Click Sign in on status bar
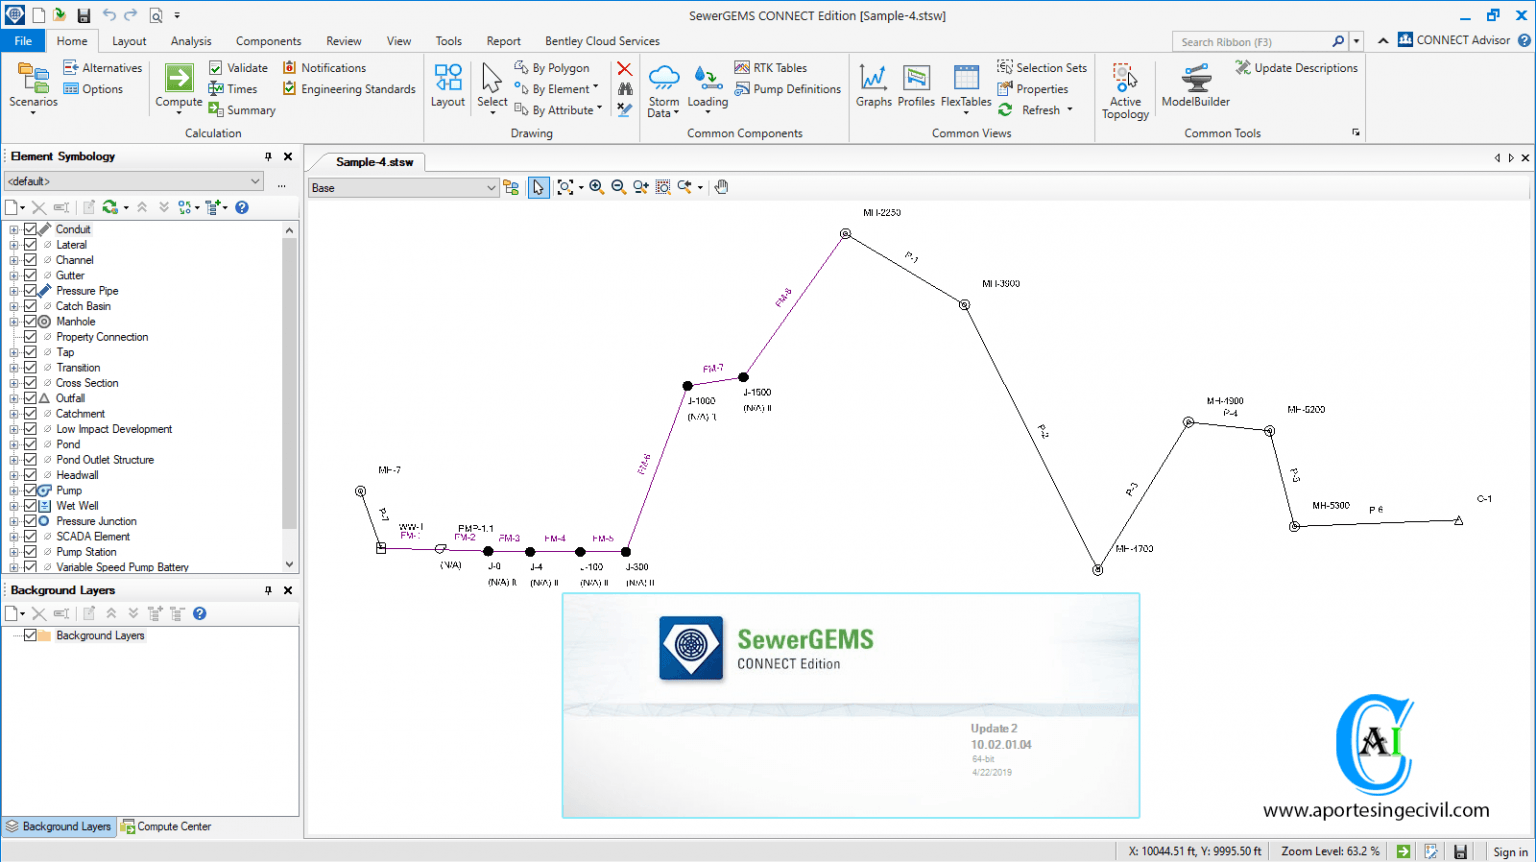 1510,852
